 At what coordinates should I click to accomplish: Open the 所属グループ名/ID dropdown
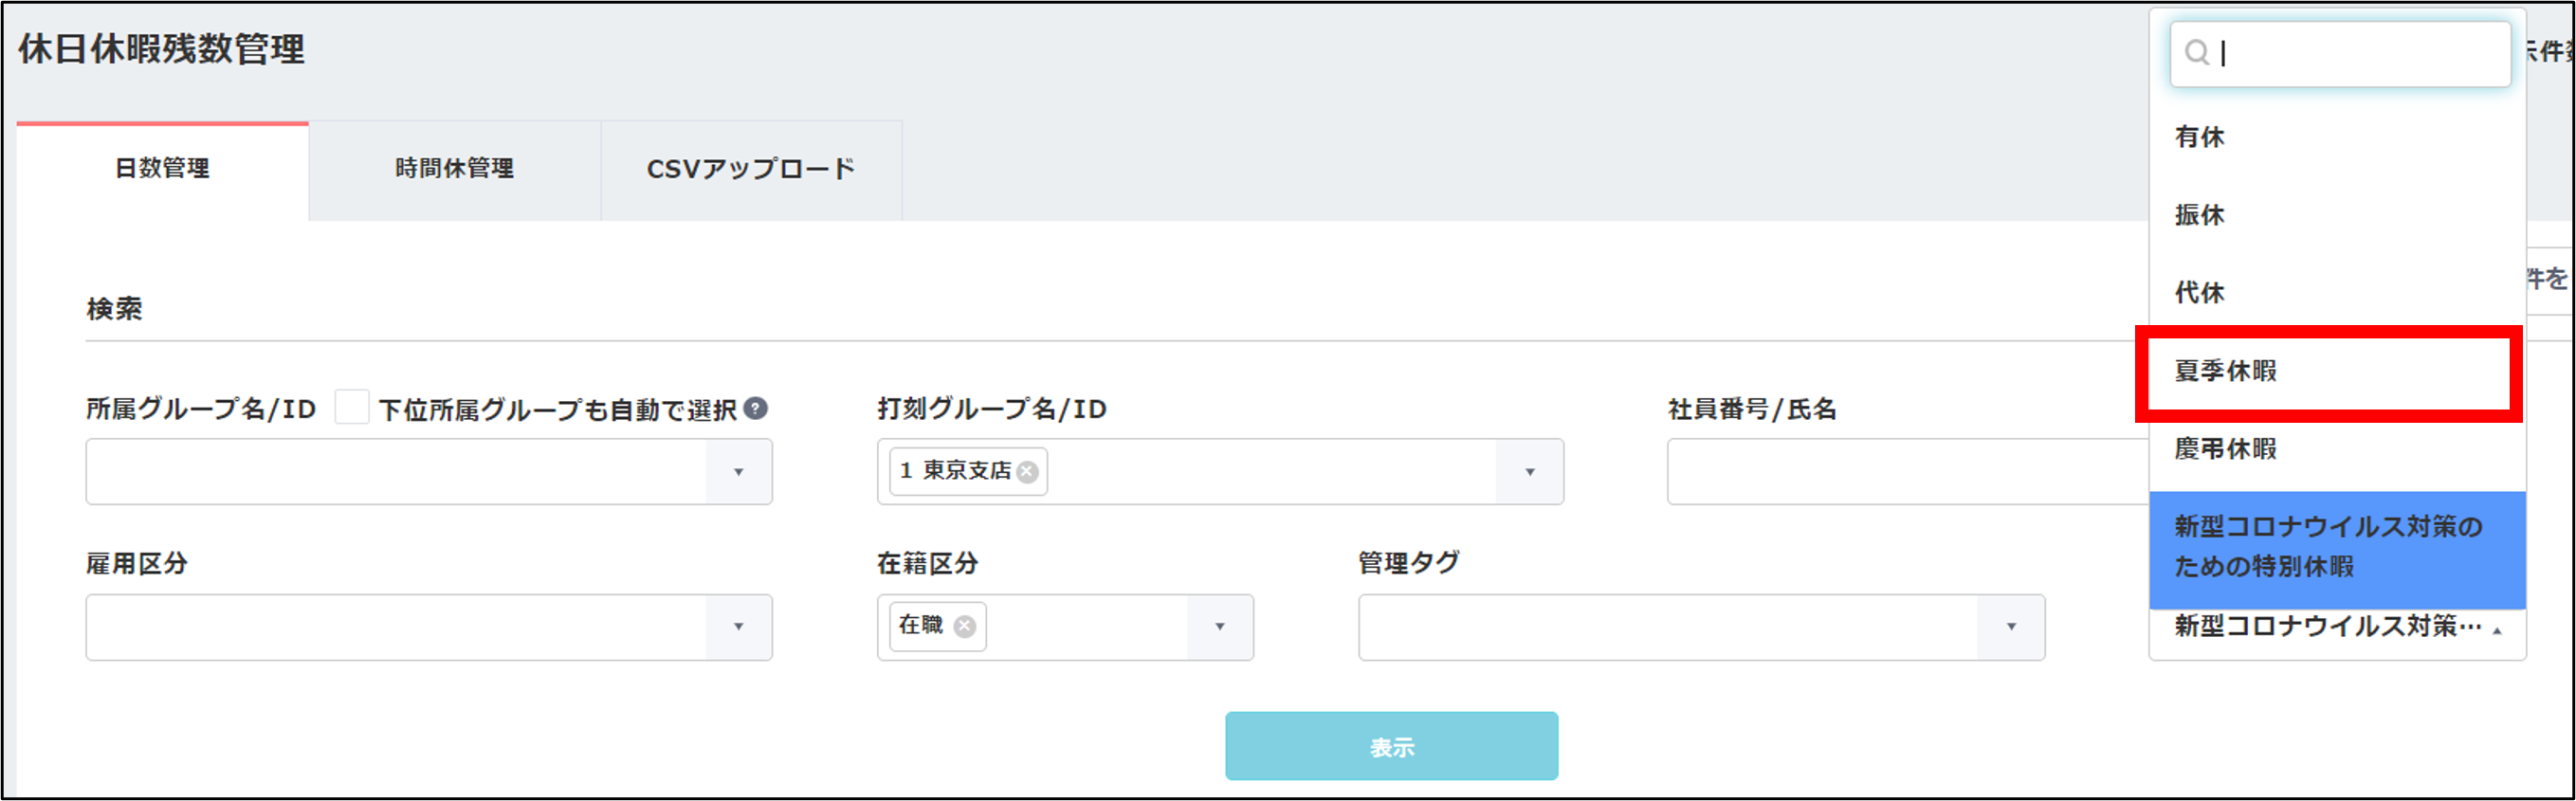click(x=738, y=472)
